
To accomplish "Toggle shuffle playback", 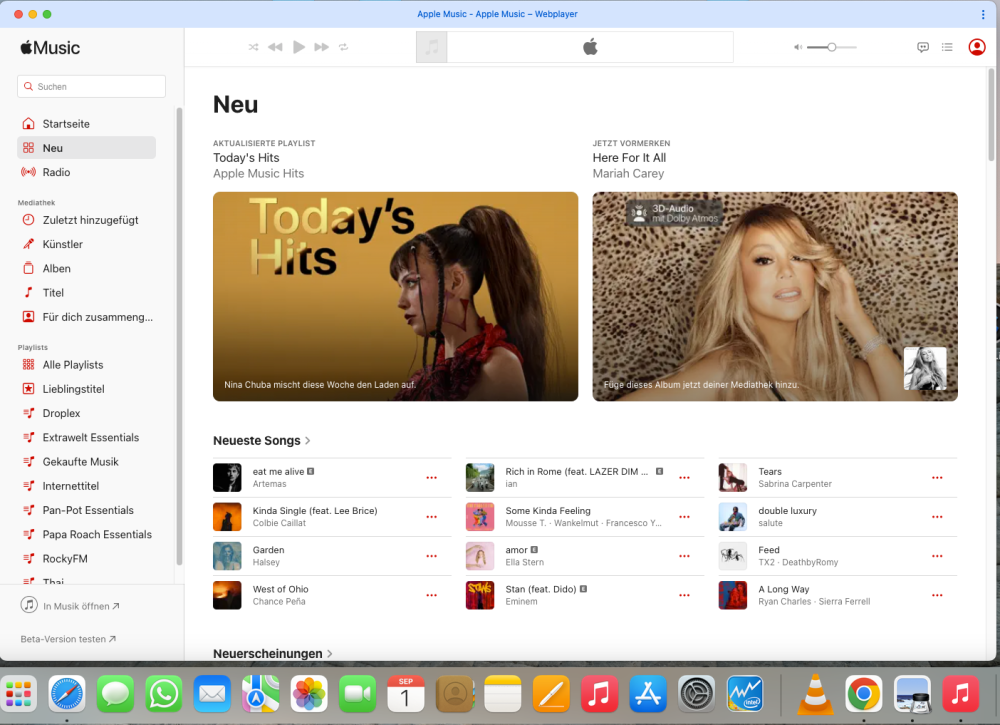I will tap(253, 47).
